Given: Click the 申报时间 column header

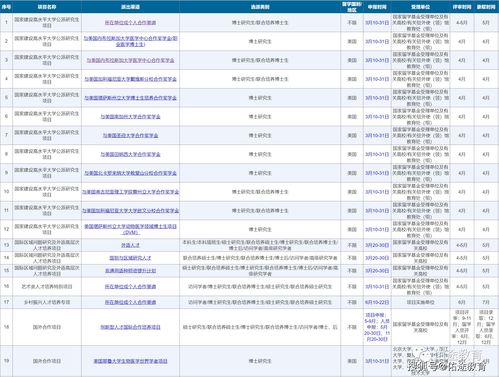Looking at the screenshot, I should 377,7.
